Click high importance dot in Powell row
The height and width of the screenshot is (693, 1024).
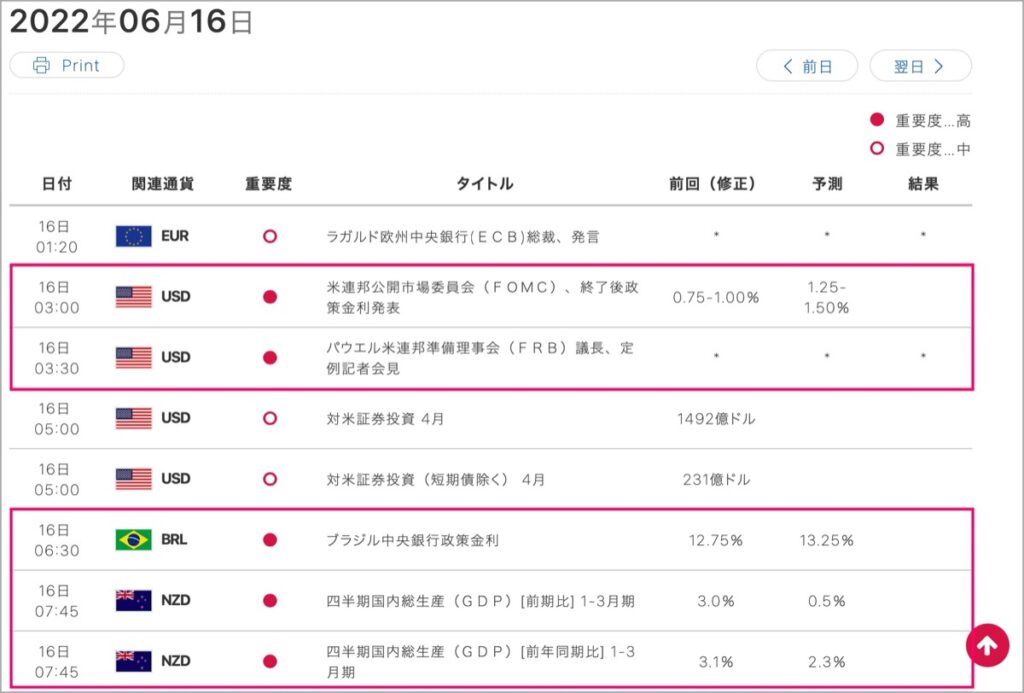(x=270, y=358)
